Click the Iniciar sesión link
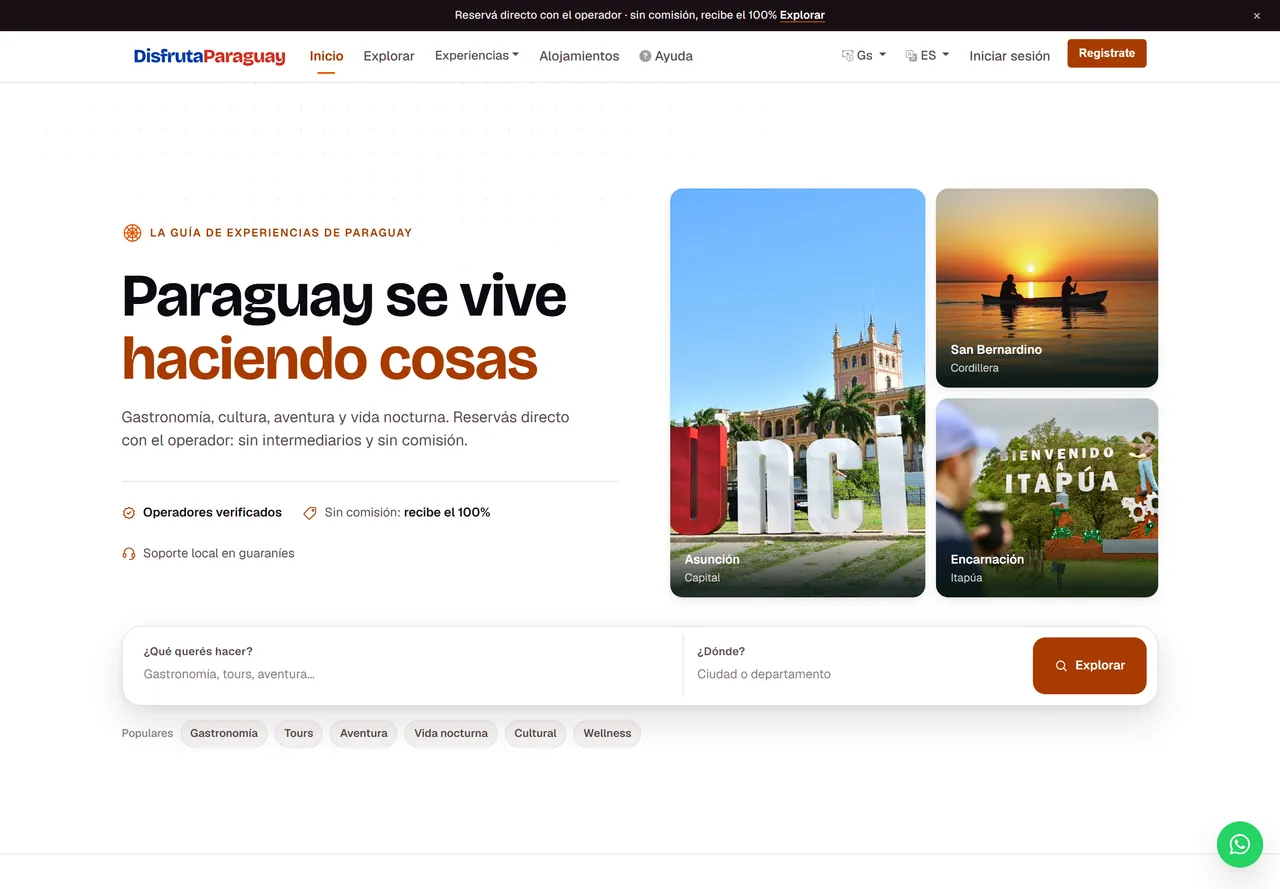 [x=1010, y=56]
